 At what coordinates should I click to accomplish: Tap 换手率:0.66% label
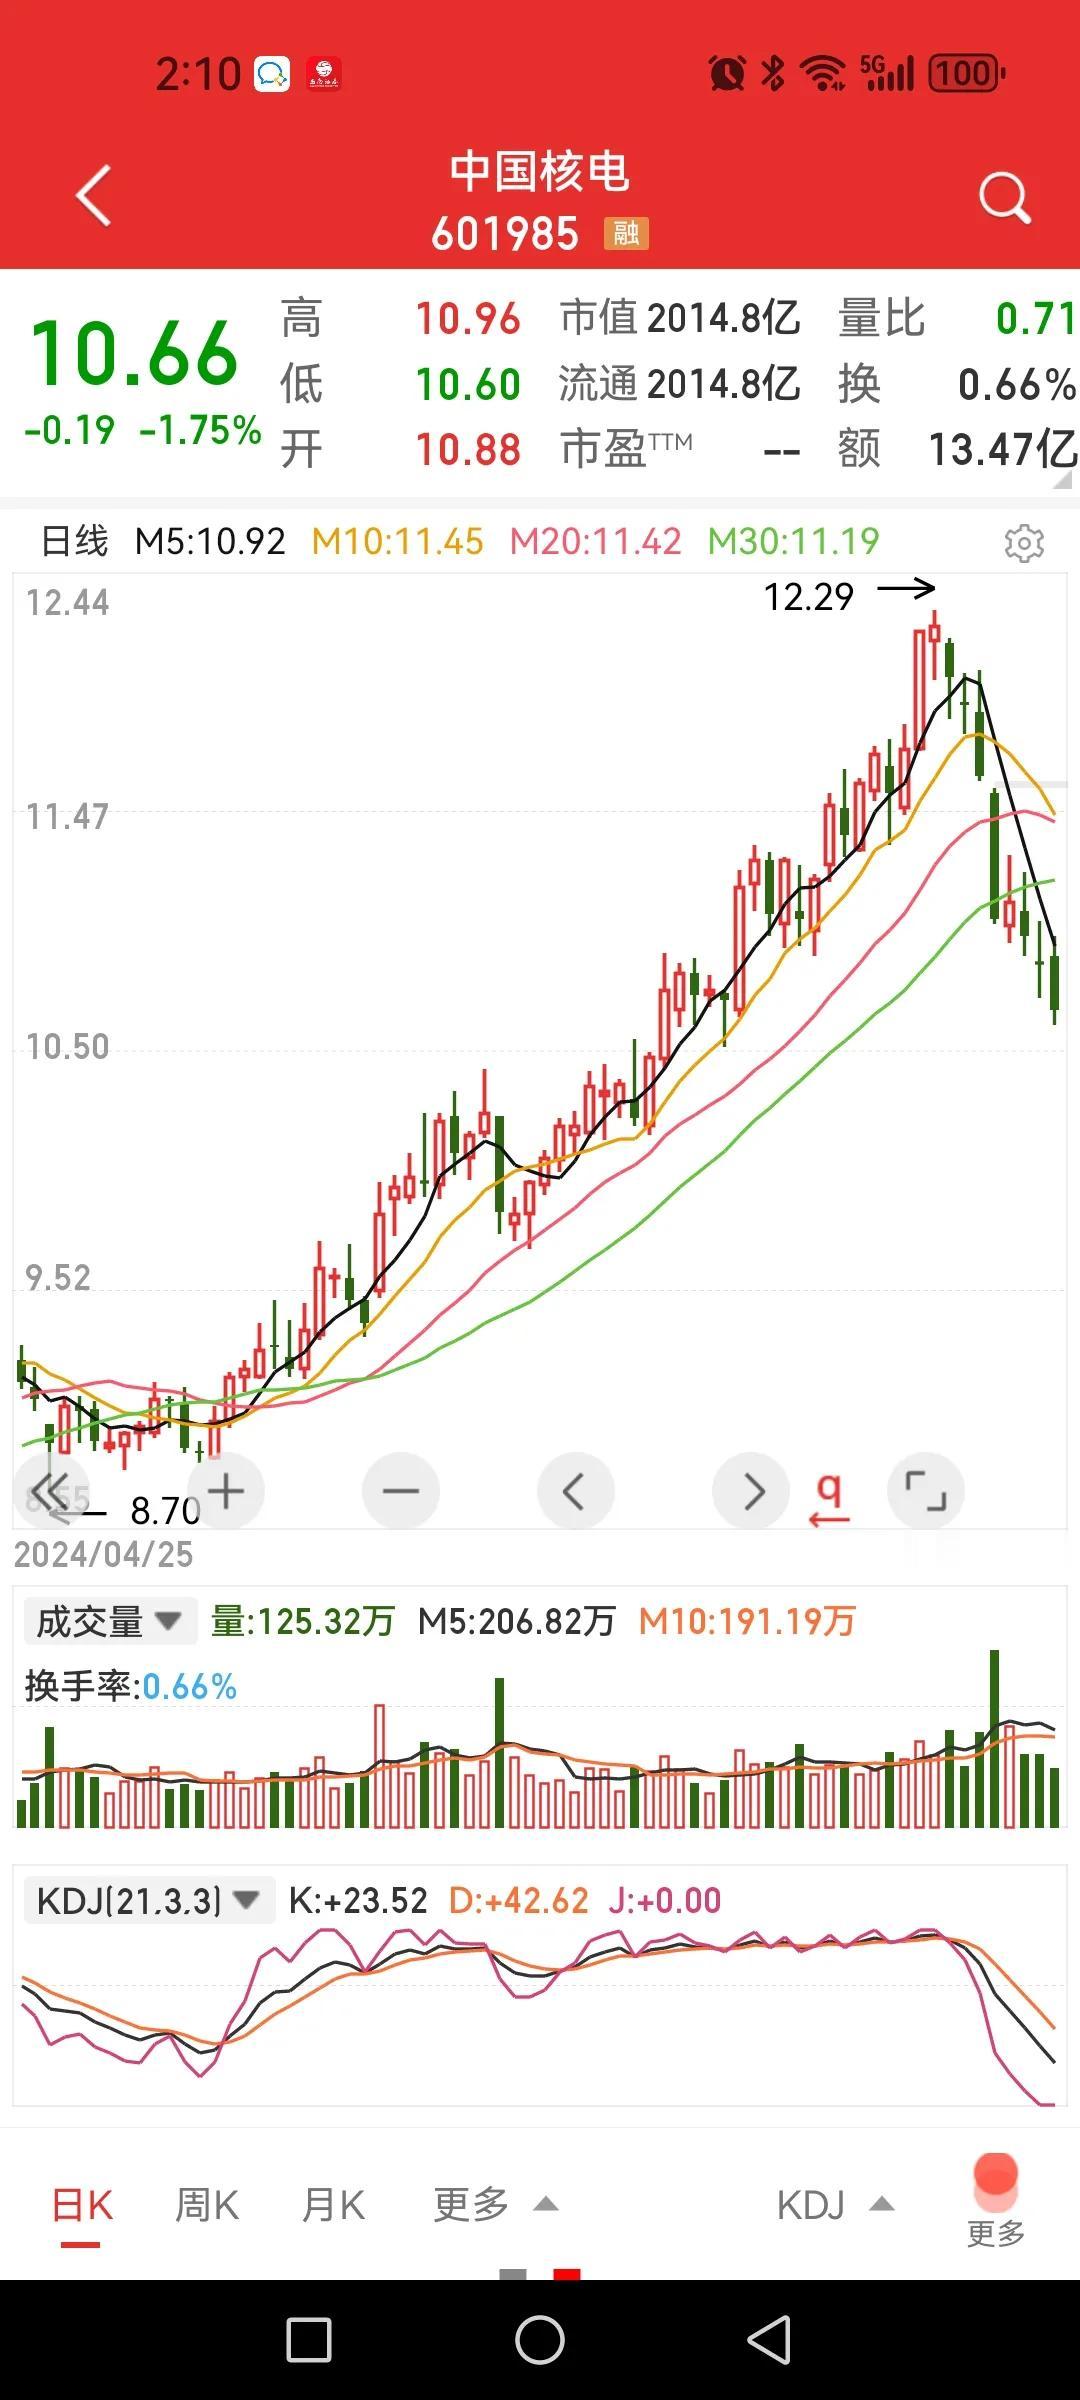coord(130,1686)
